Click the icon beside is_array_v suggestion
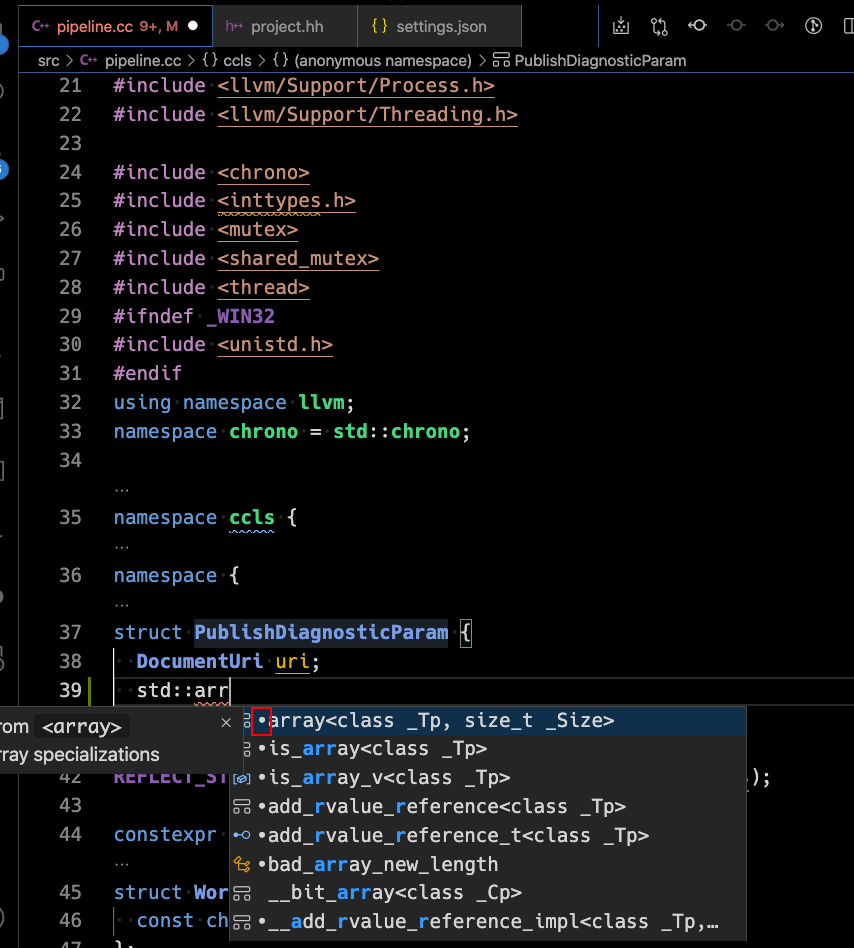854x948 pixels. pos(241,778)
